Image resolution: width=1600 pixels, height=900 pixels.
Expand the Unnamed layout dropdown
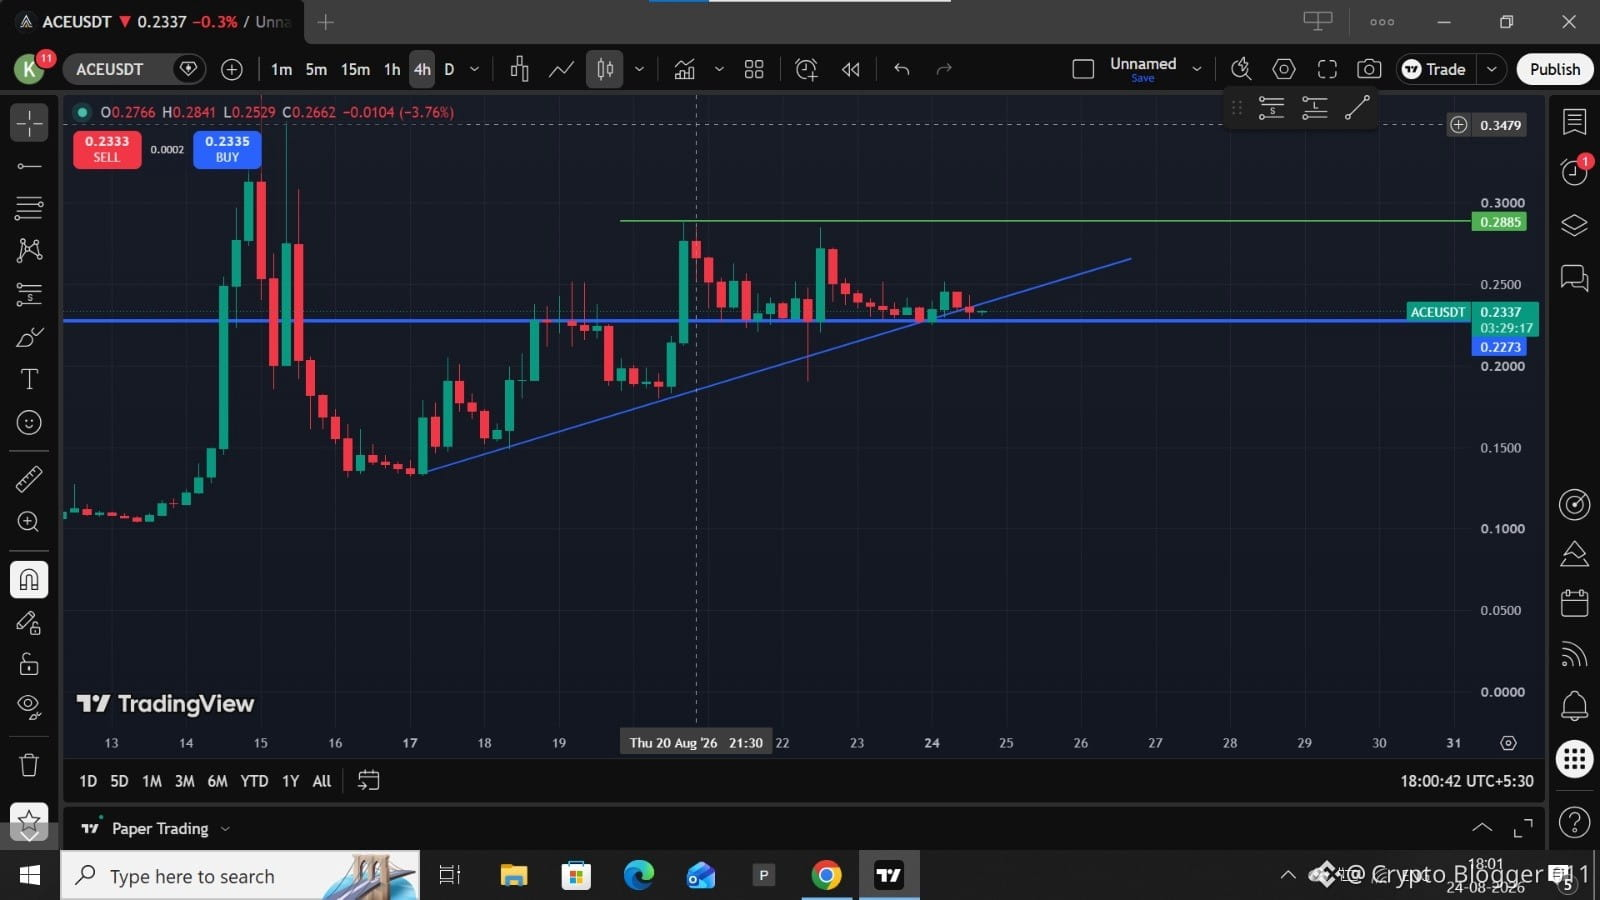pyautogui.click(x=1197, y=69)
